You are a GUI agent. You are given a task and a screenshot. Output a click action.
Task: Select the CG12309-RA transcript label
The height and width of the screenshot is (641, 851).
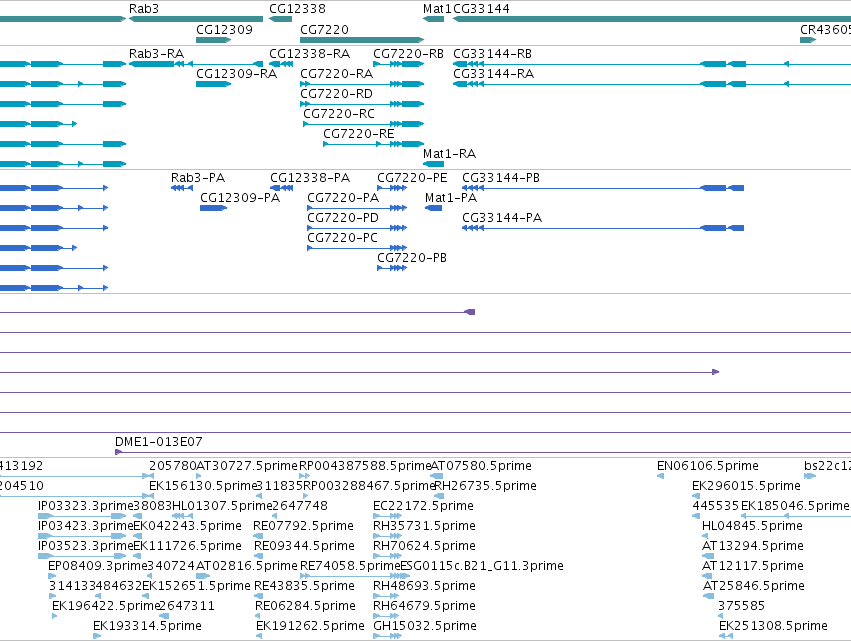(x=236, y=73)
